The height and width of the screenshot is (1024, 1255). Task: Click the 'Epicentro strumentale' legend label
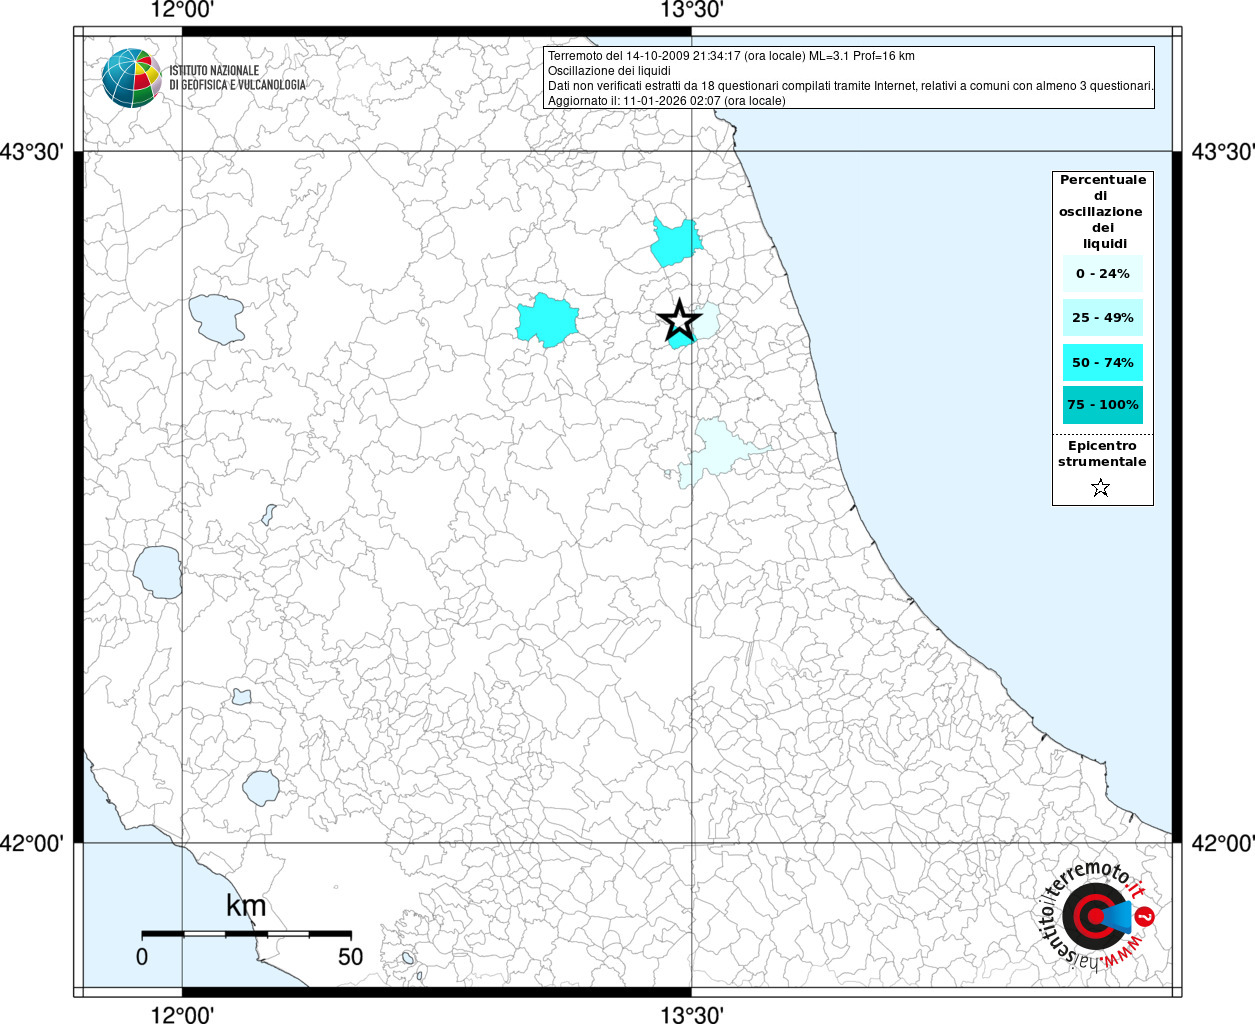(1102, 454)
